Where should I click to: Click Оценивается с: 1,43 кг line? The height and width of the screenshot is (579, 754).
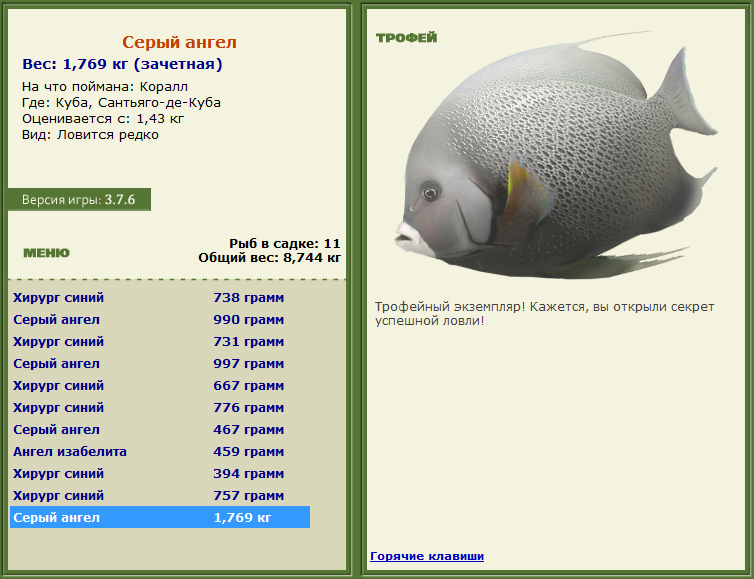pyautogui.click(x=103, y=119)
